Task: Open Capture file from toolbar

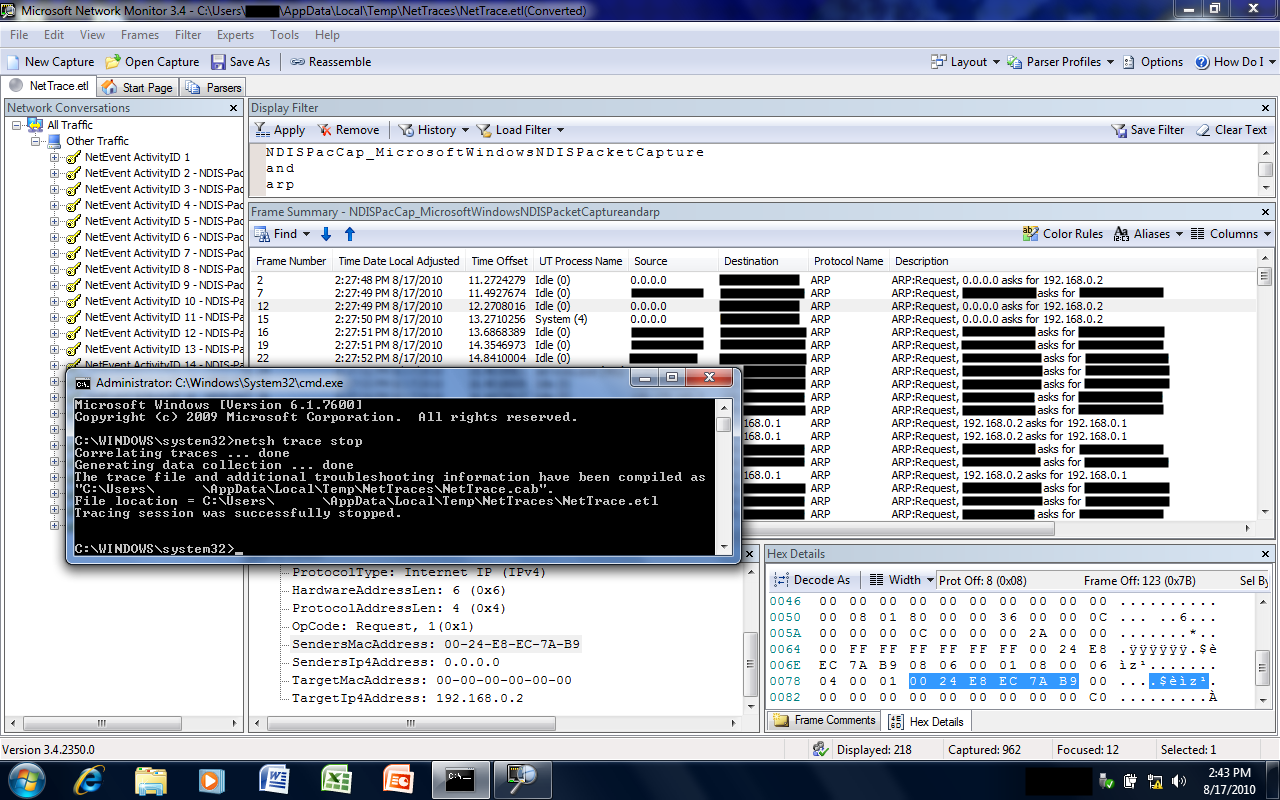Action: pyautogui.click(x=153, y=62)
